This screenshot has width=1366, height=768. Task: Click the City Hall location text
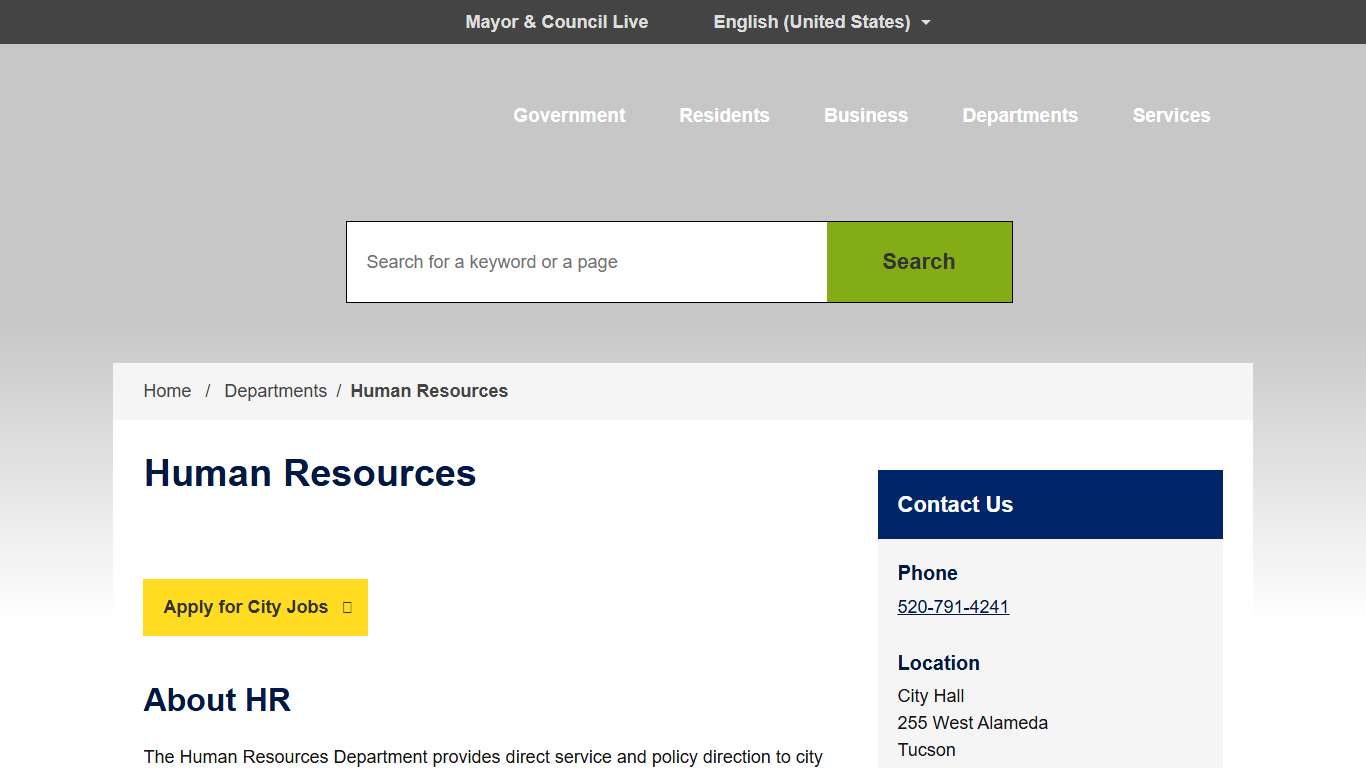pyautogui.click(x=929, y=695)
